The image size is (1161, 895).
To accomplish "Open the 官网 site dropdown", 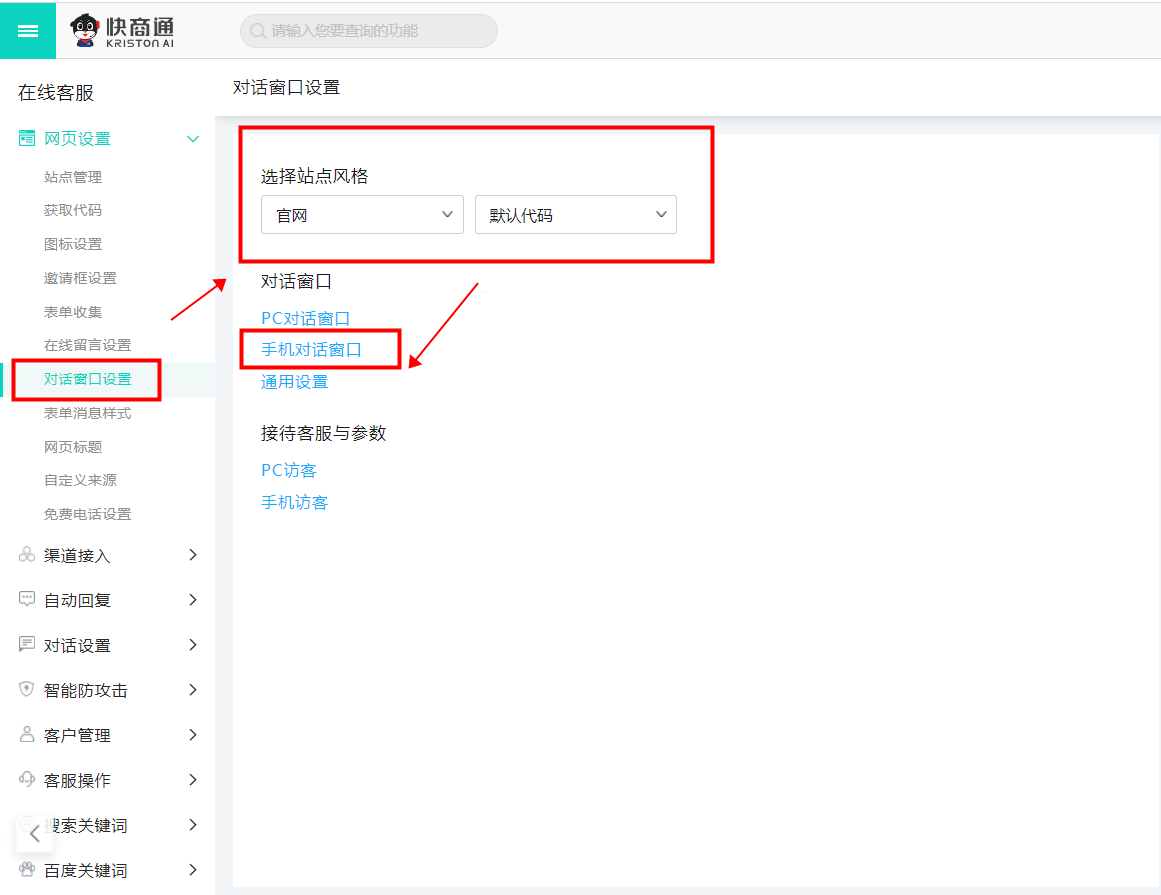I will (362, 215).
